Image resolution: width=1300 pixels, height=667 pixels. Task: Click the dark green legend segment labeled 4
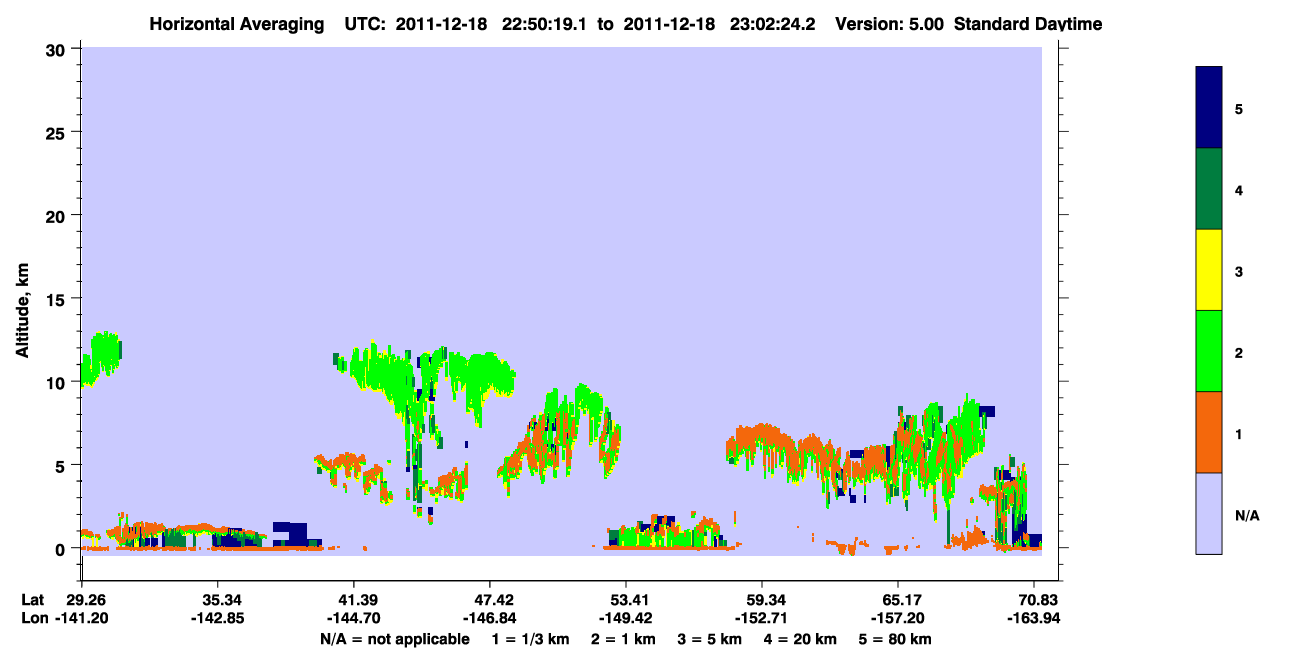(1209, 189)
